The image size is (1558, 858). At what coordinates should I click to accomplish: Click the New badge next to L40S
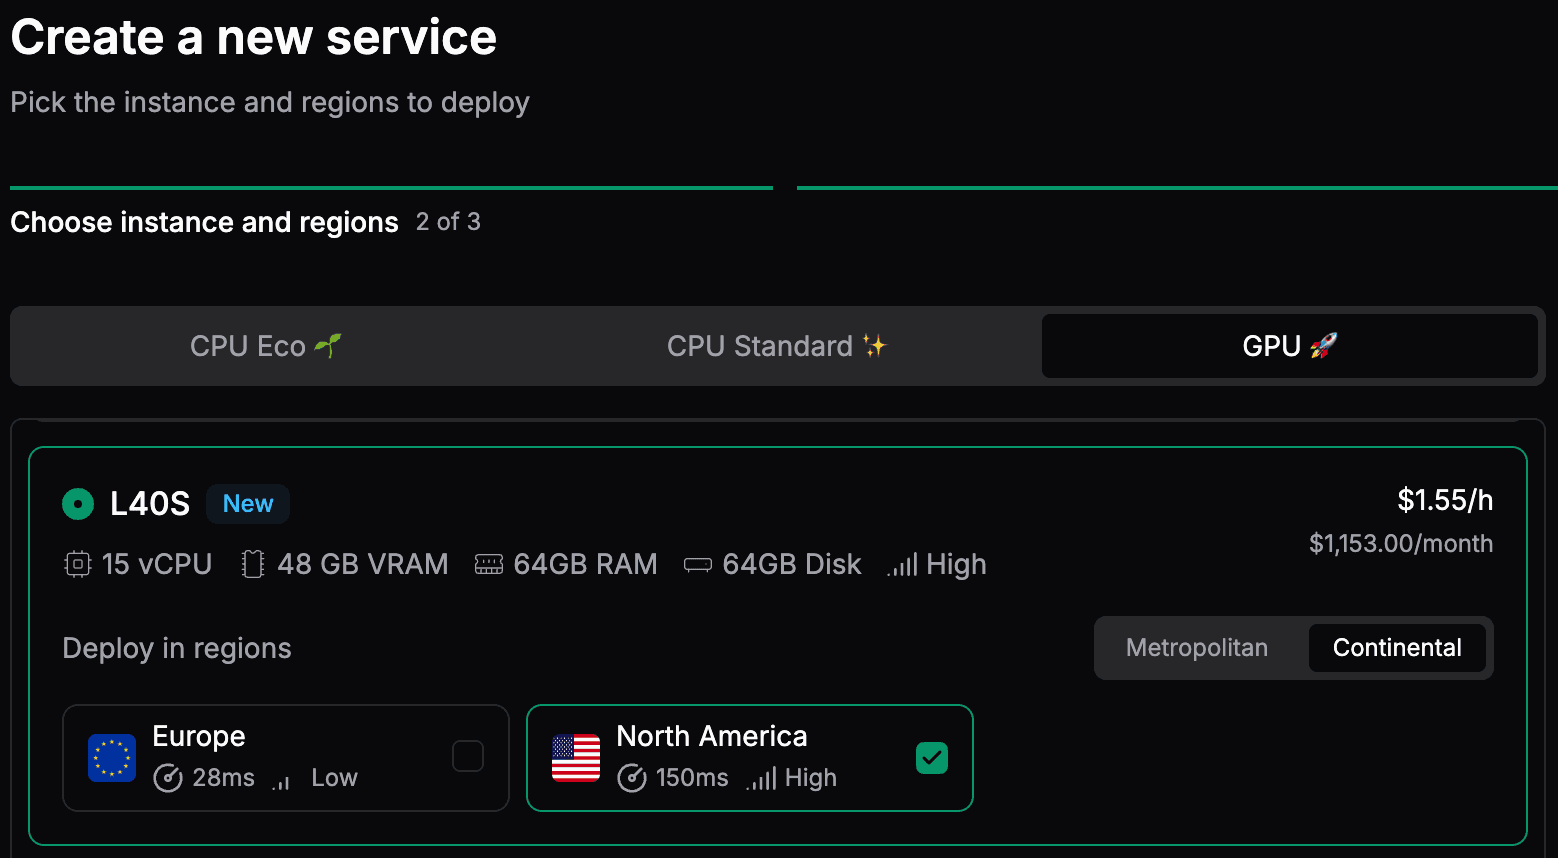[248, 504]
